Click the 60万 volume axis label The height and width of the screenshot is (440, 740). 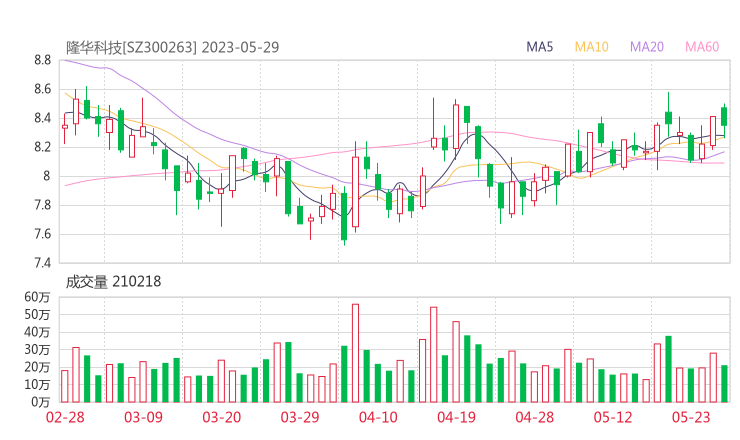(x=37, y=297)
